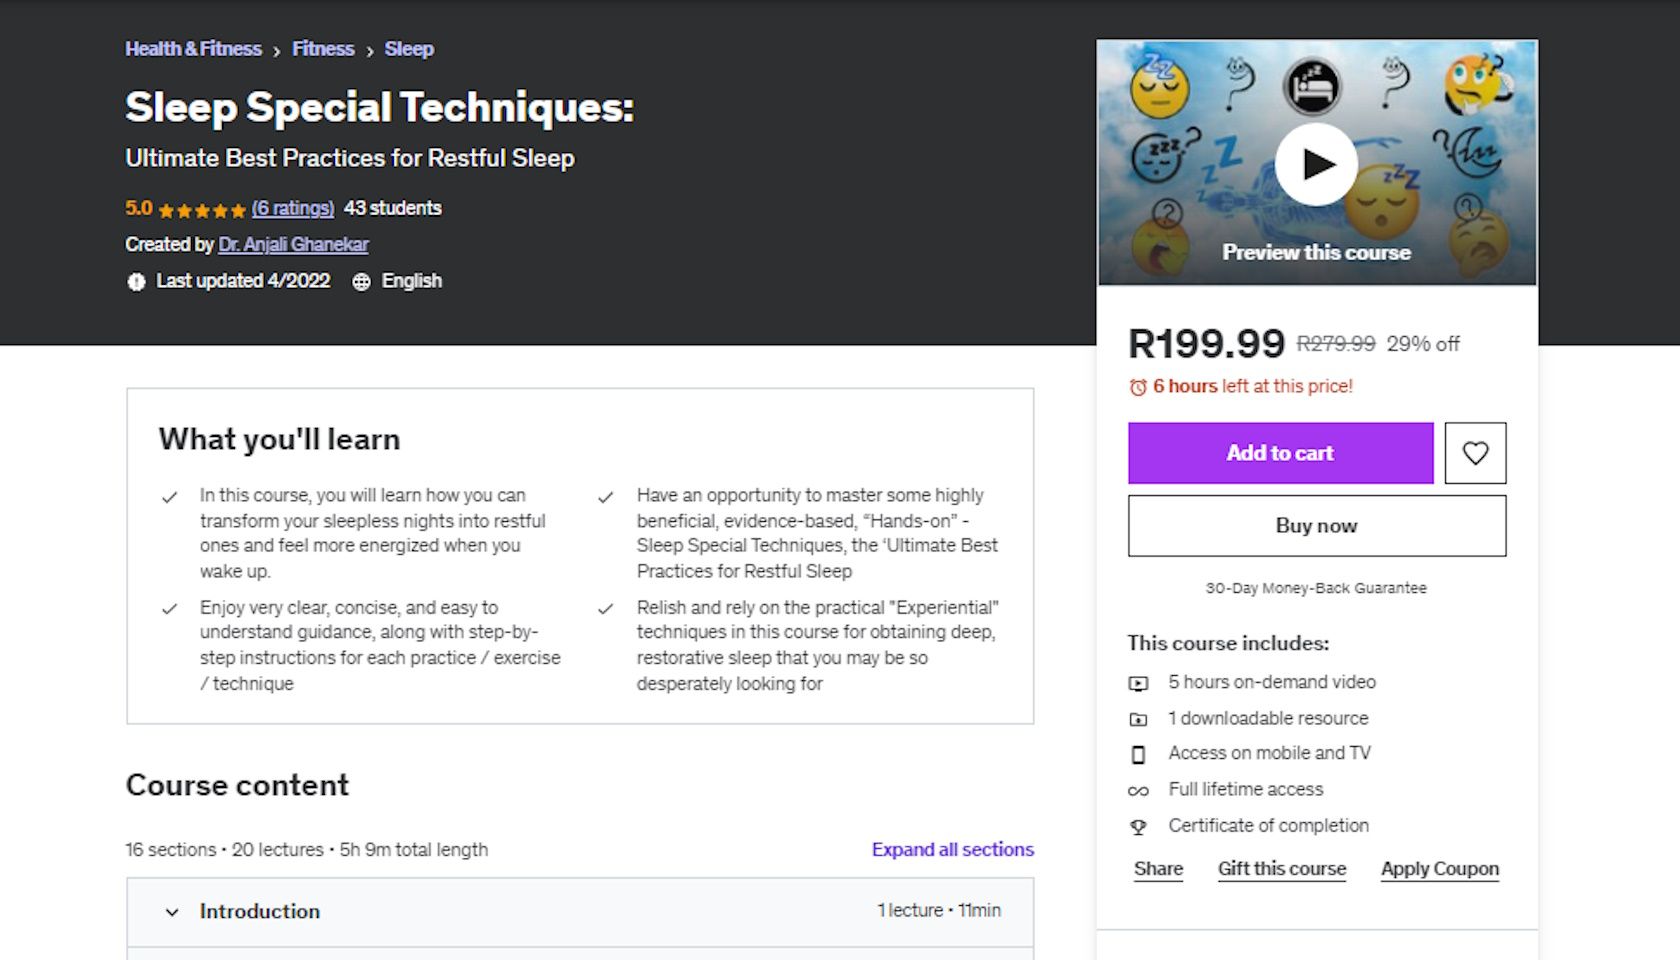Play the course preview video

pyautogui.click(x=1317, y=163)
